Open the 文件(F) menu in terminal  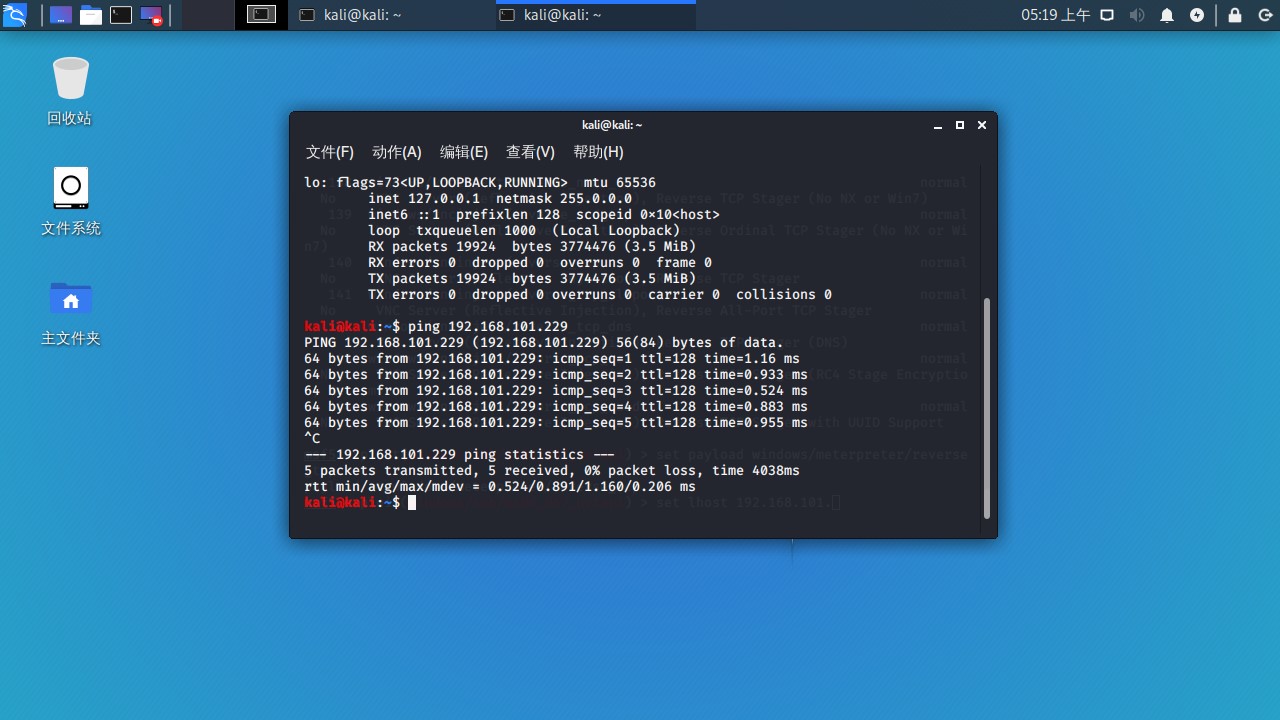(330, 152)
